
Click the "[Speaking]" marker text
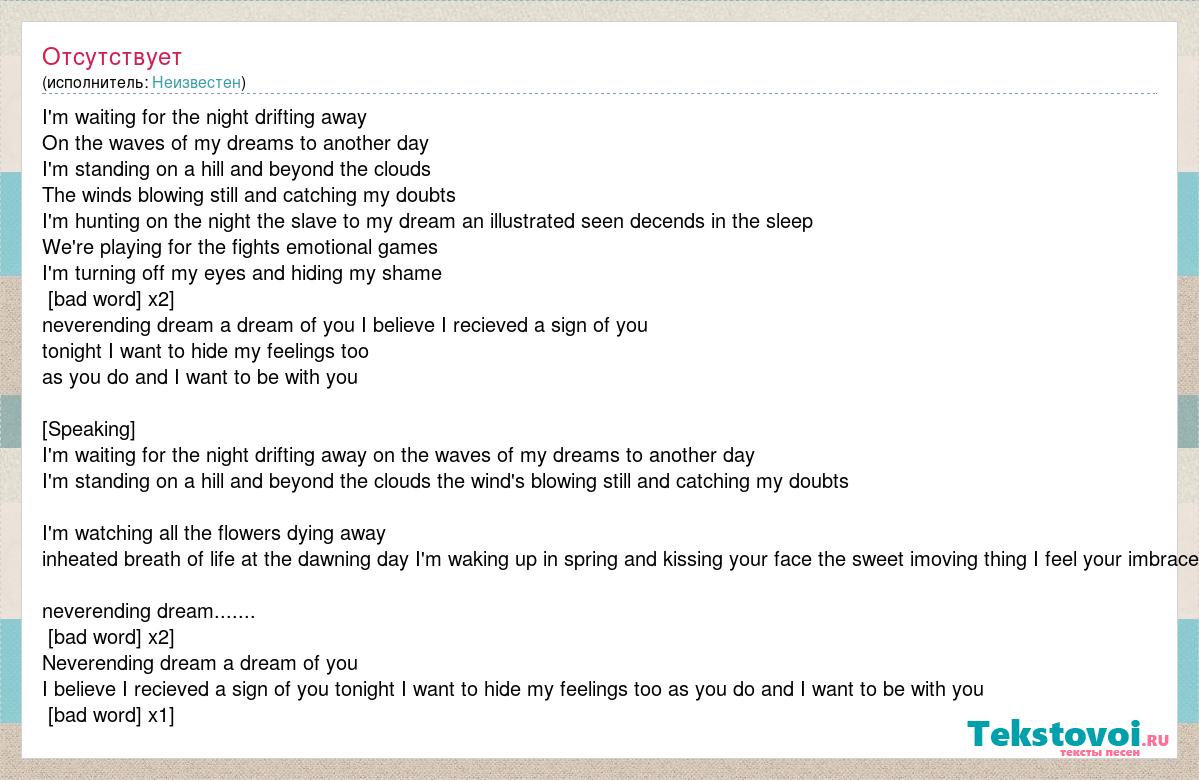[x=89, y=430]
